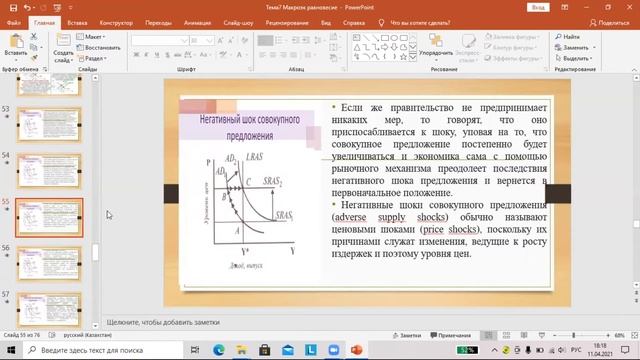Click the zoom out minus button
Screen dimensions: 640x360
(555, 335)
